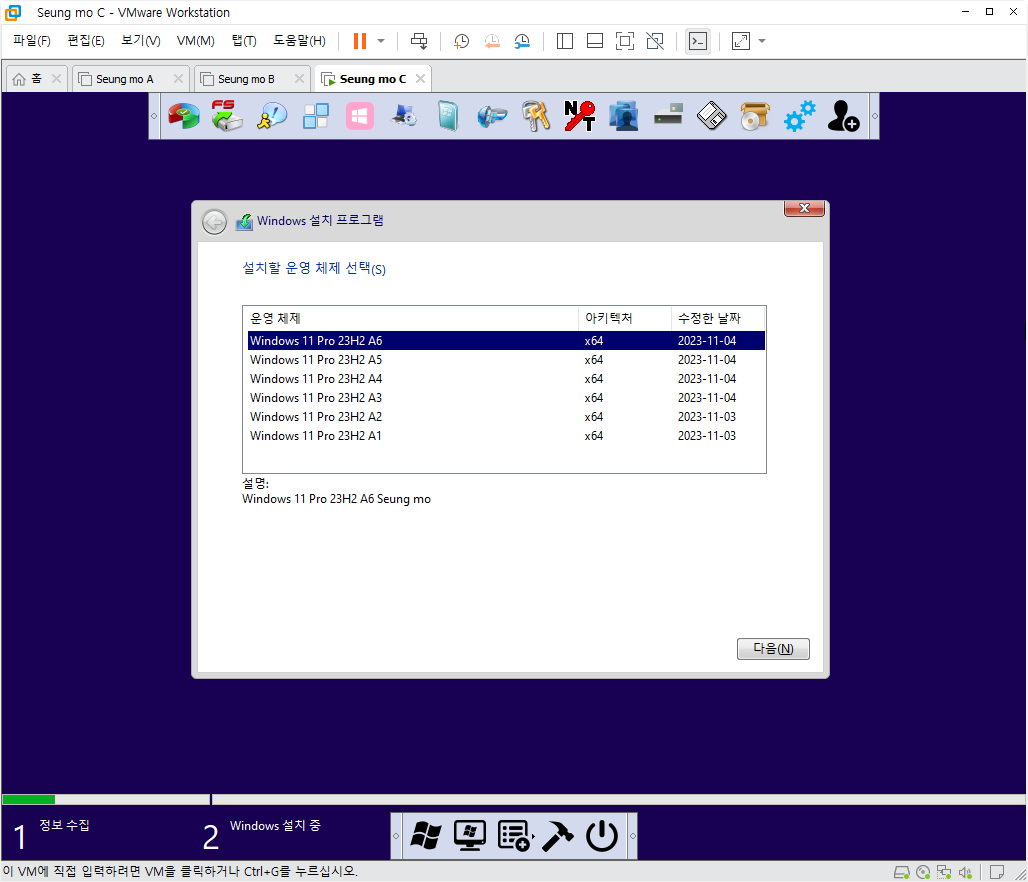This screenshot has height=882, width=1028.
Task: Open the VM(M) menu
Action: 195,41
